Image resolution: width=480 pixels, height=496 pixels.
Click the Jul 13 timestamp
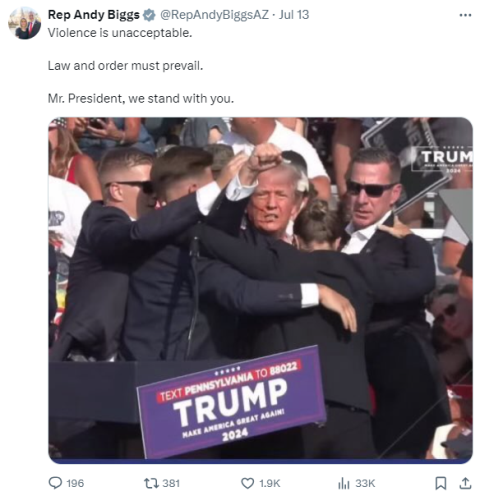click(294, 15)
